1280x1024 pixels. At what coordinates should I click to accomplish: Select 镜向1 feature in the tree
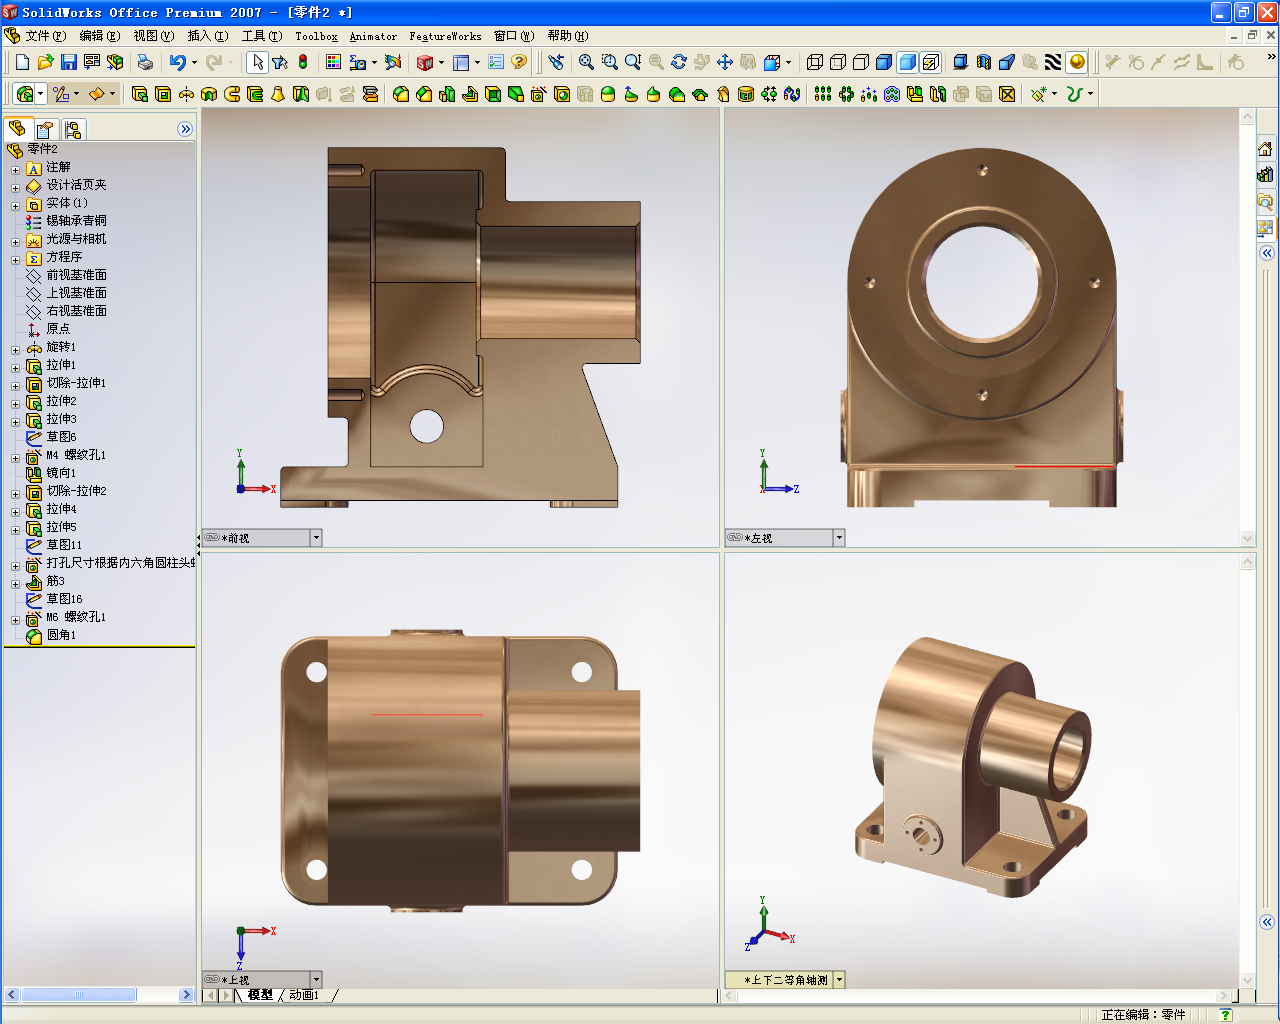tap(61, 473)
